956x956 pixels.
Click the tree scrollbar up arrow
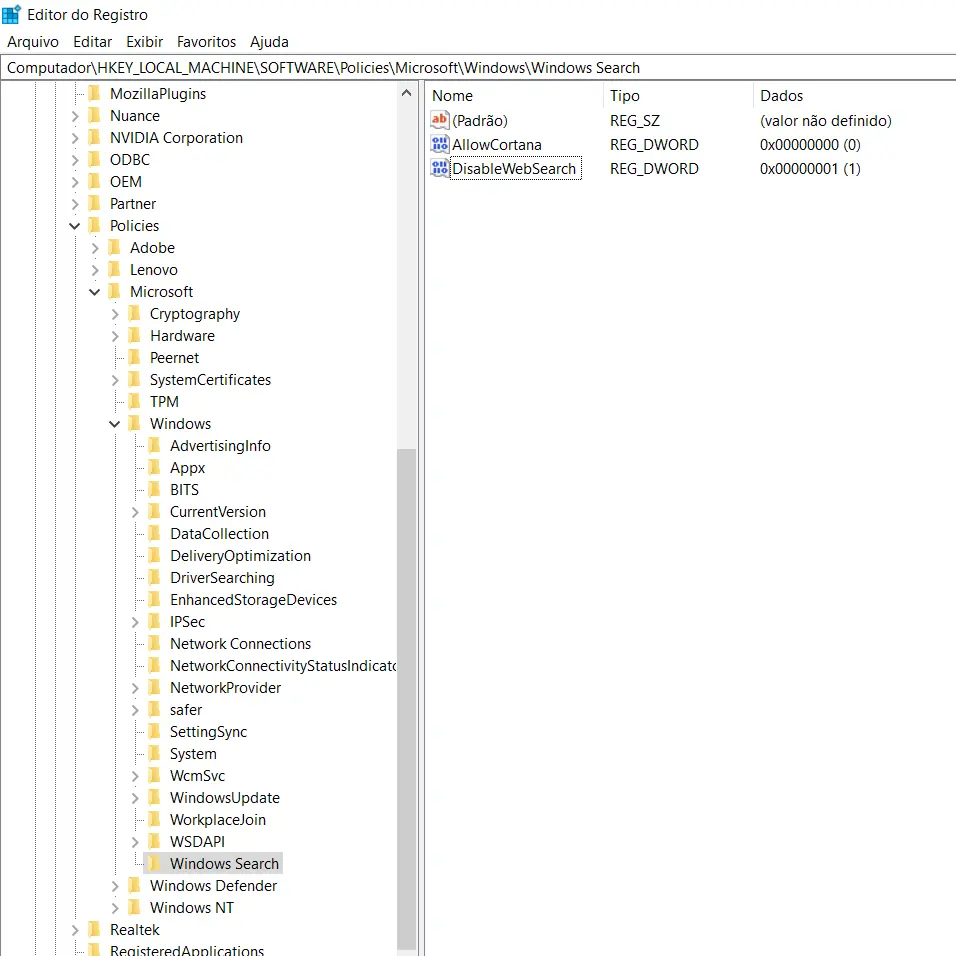[406, 93]
